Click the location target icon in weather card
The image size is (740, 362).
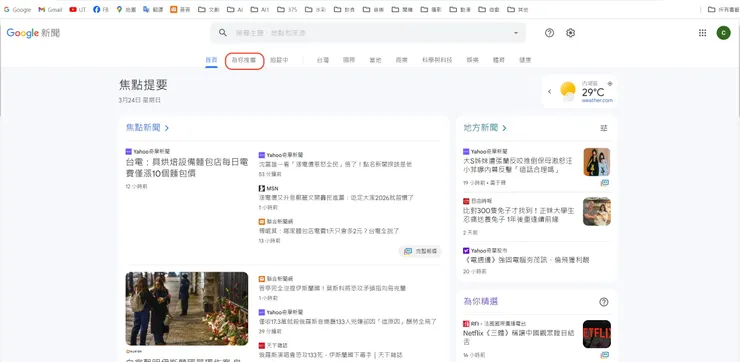(610, 84)
